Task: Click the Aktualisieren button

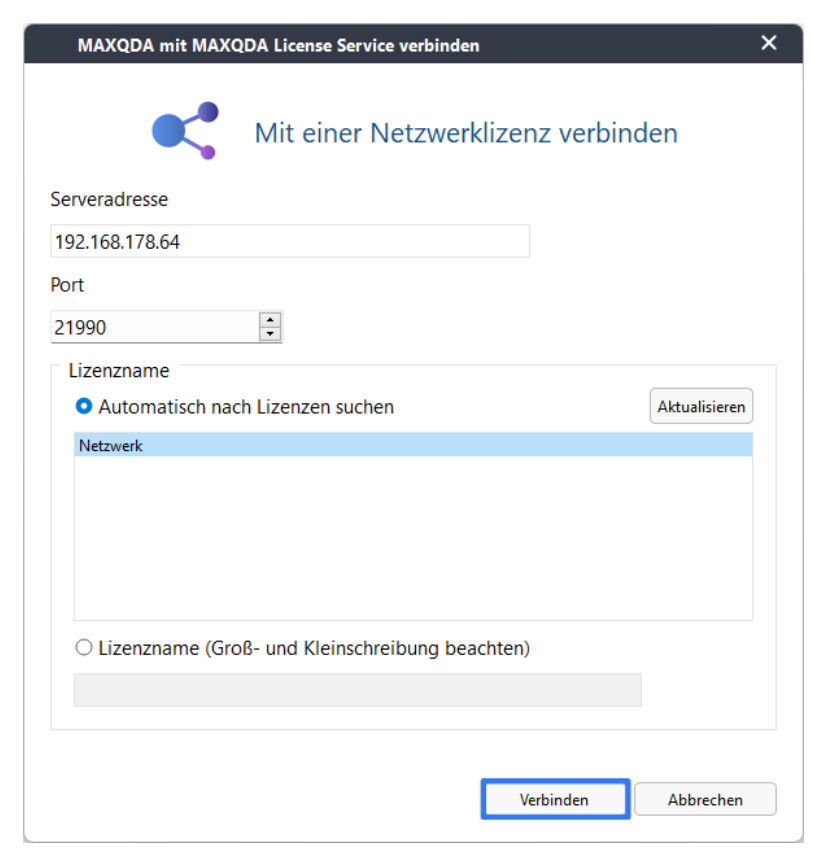Action: coord(701,406)
